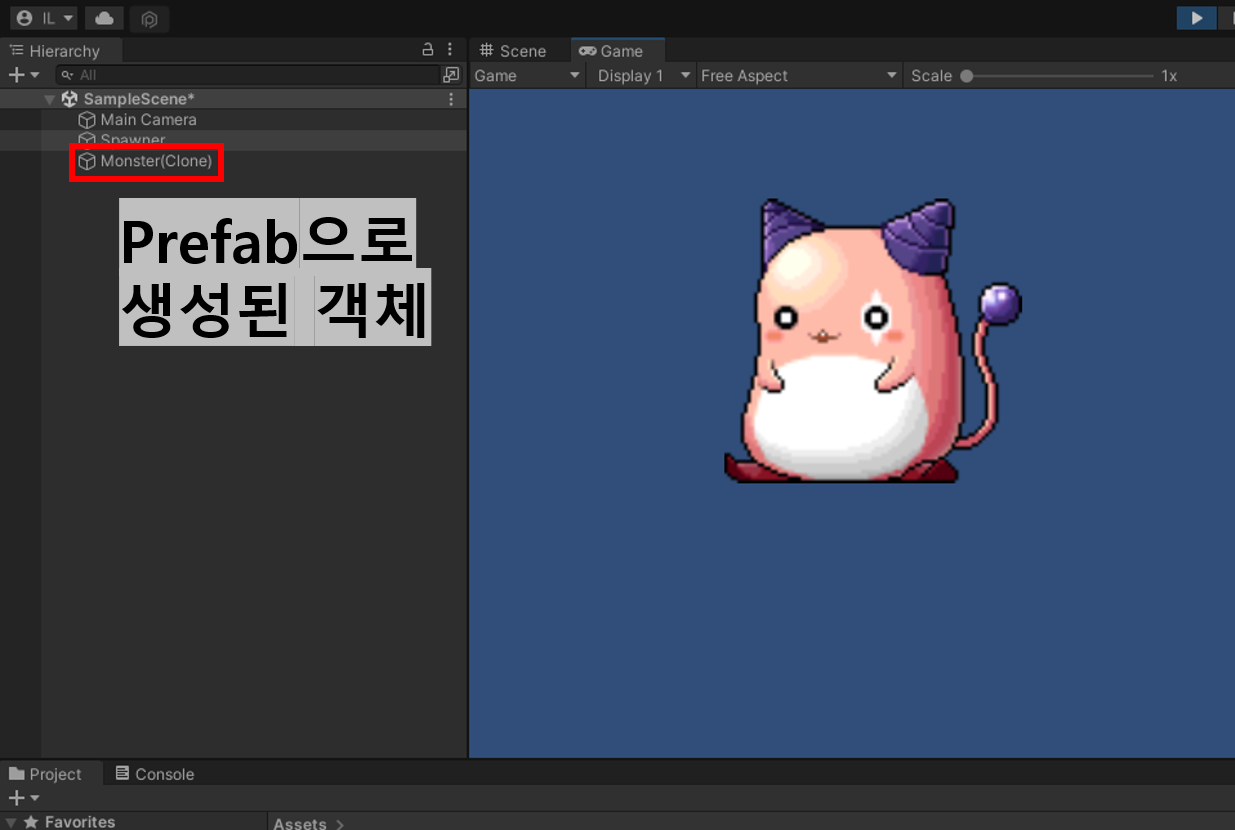Click the Hierarchy search-by-type icon
The width and height of the screenshot is (1235, 830).
point(452,75)
